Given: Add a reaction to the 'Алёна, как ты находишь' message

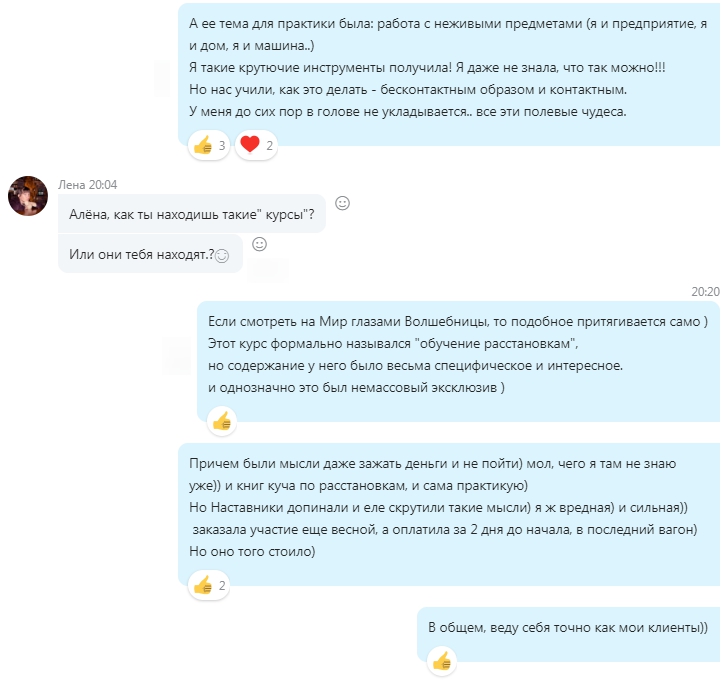Looking at the screenshot, I should coord(342,203).
